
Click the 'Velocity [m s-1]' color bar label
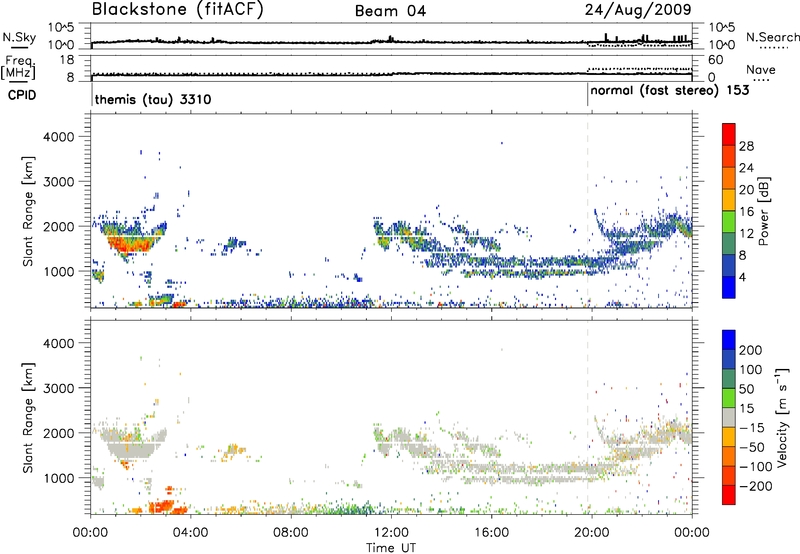781,417
